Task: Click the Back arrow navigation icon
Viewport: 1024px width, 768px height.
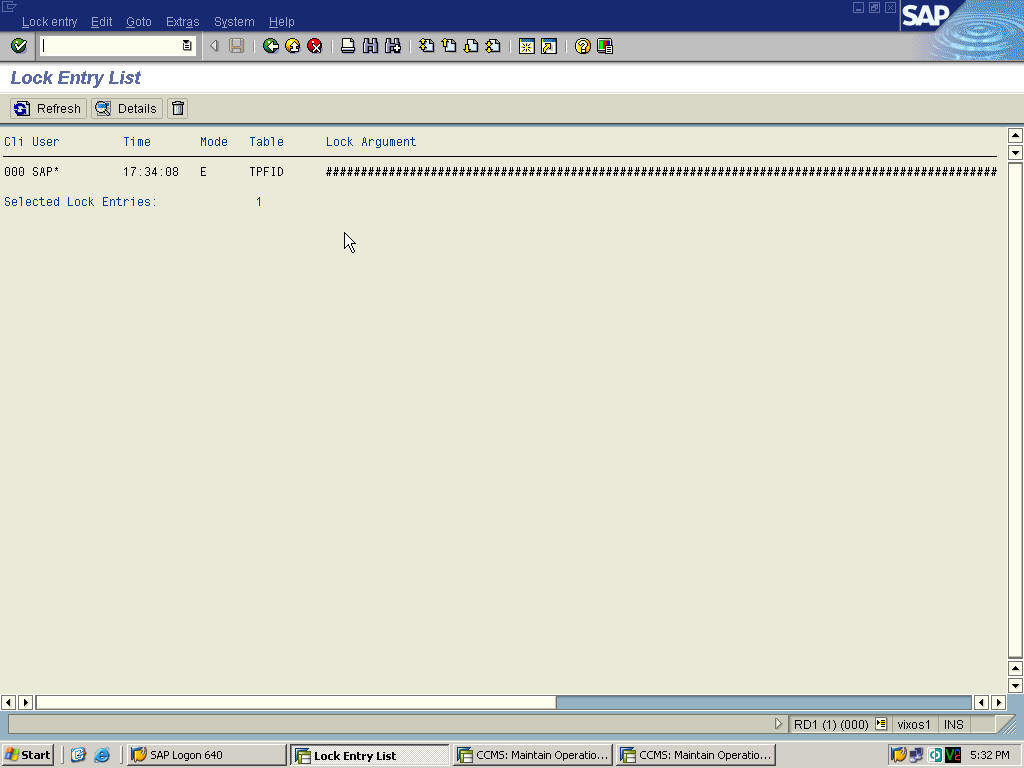Action: (270, 45)
